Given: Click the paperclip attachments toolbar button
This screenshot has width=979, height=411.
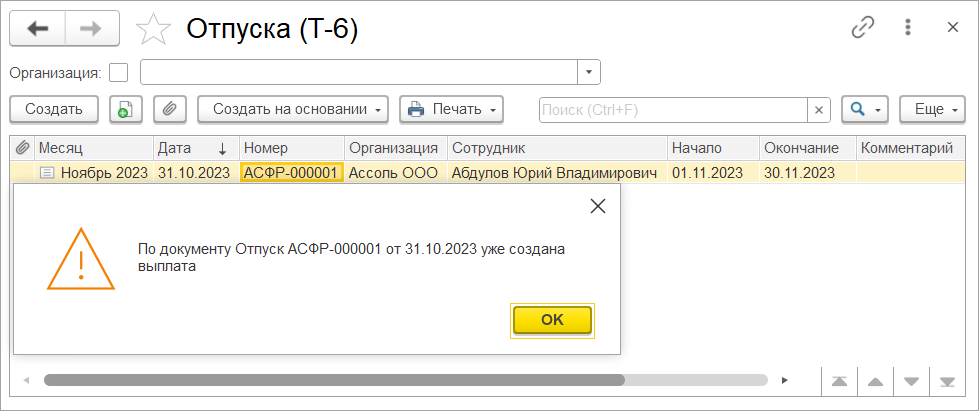Looking at the screenshot, I should (x=170, y=109).
